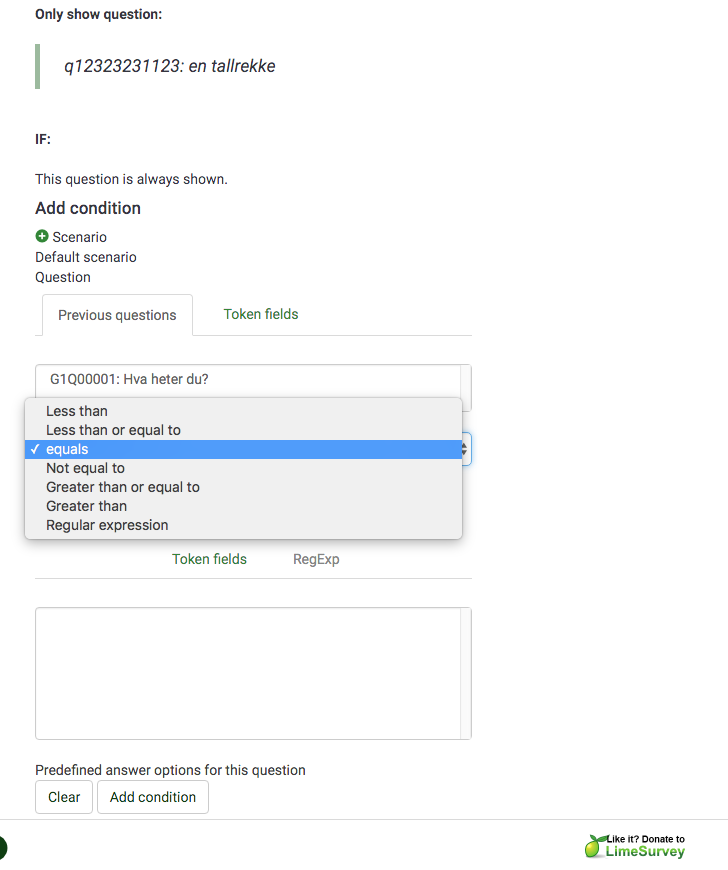This screenshot has width=728, height=870.
Task: Click the comparison operator dropdown arrows
Action: [x=465, y=450]
